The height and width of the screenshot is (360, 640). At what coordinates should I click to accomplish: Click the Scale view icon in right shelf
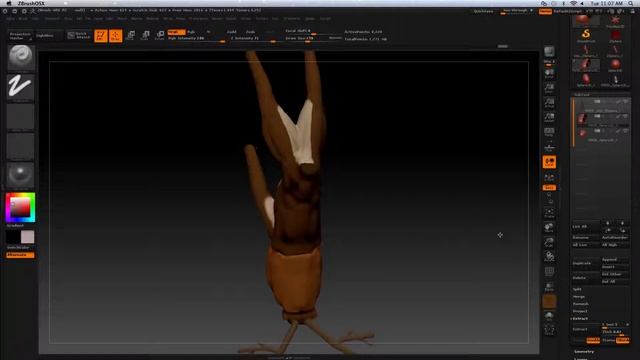(549, 242)
